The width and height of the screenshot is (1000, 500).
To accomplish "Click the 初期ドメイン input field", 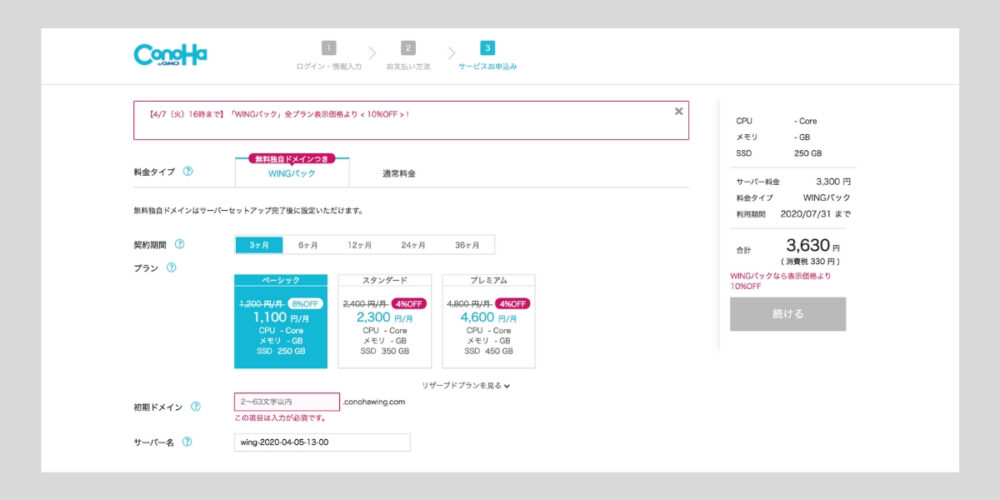I will pos(287,402).
